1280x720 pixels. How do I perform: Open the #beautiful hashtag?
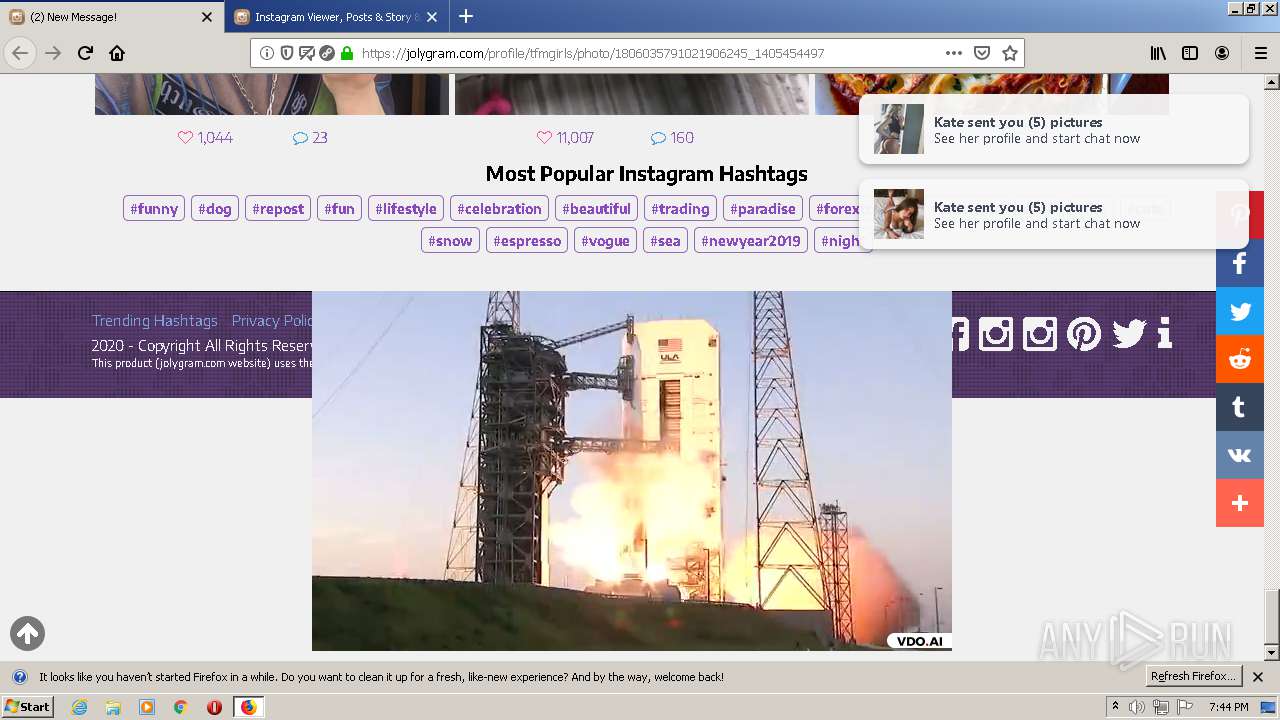click(596, 209)
